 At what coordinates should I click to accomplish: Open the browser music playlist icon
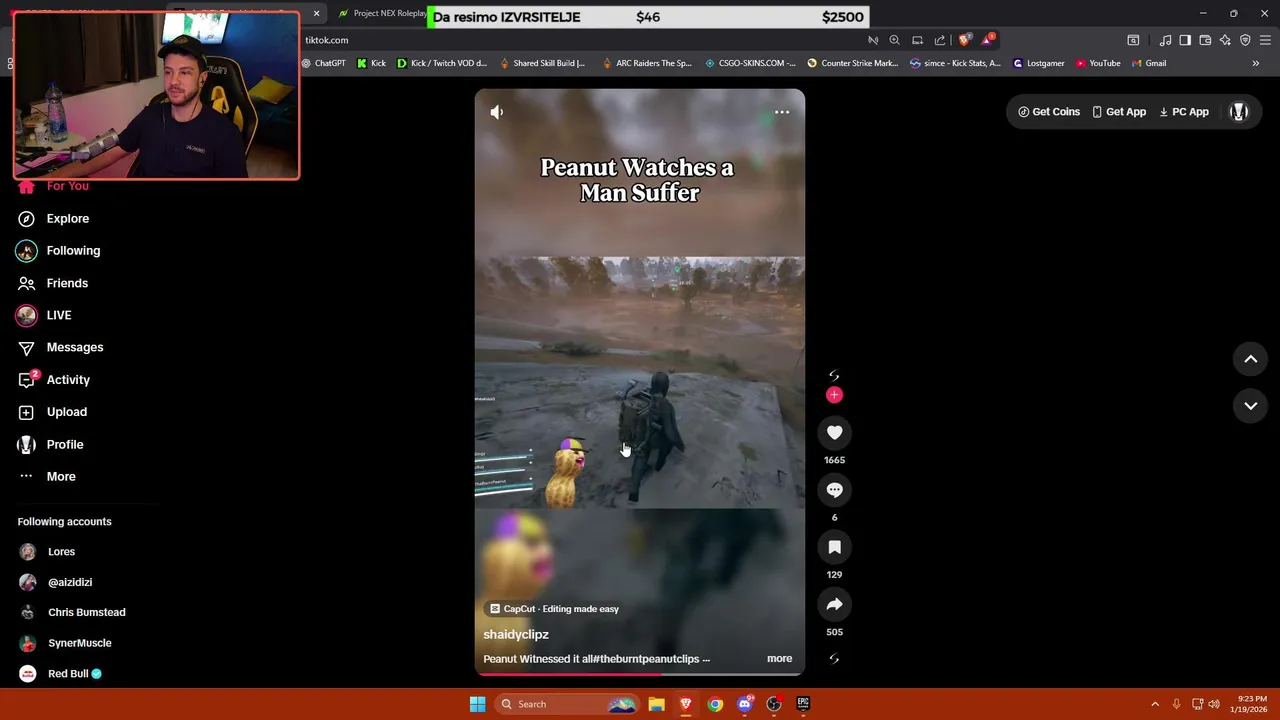tap(1165, 40)
